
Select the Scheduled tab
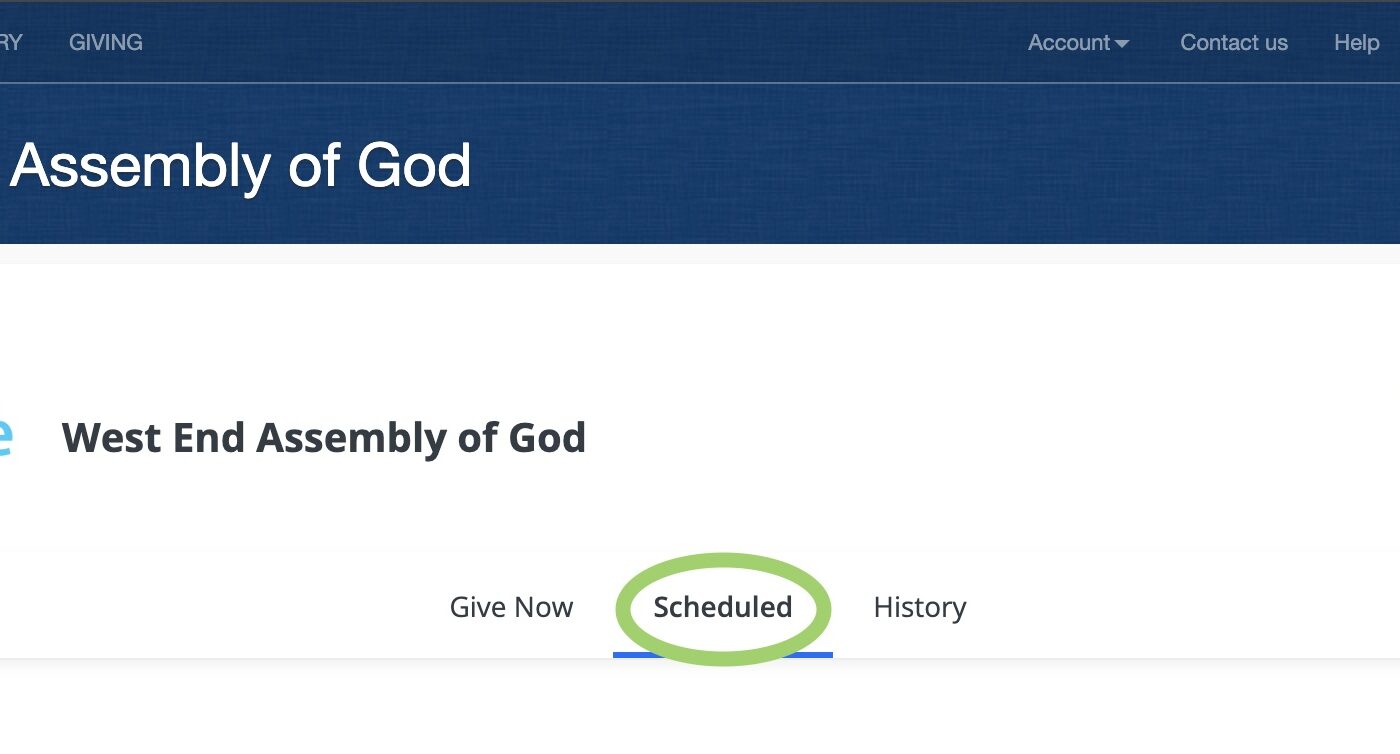pos(722,607)
